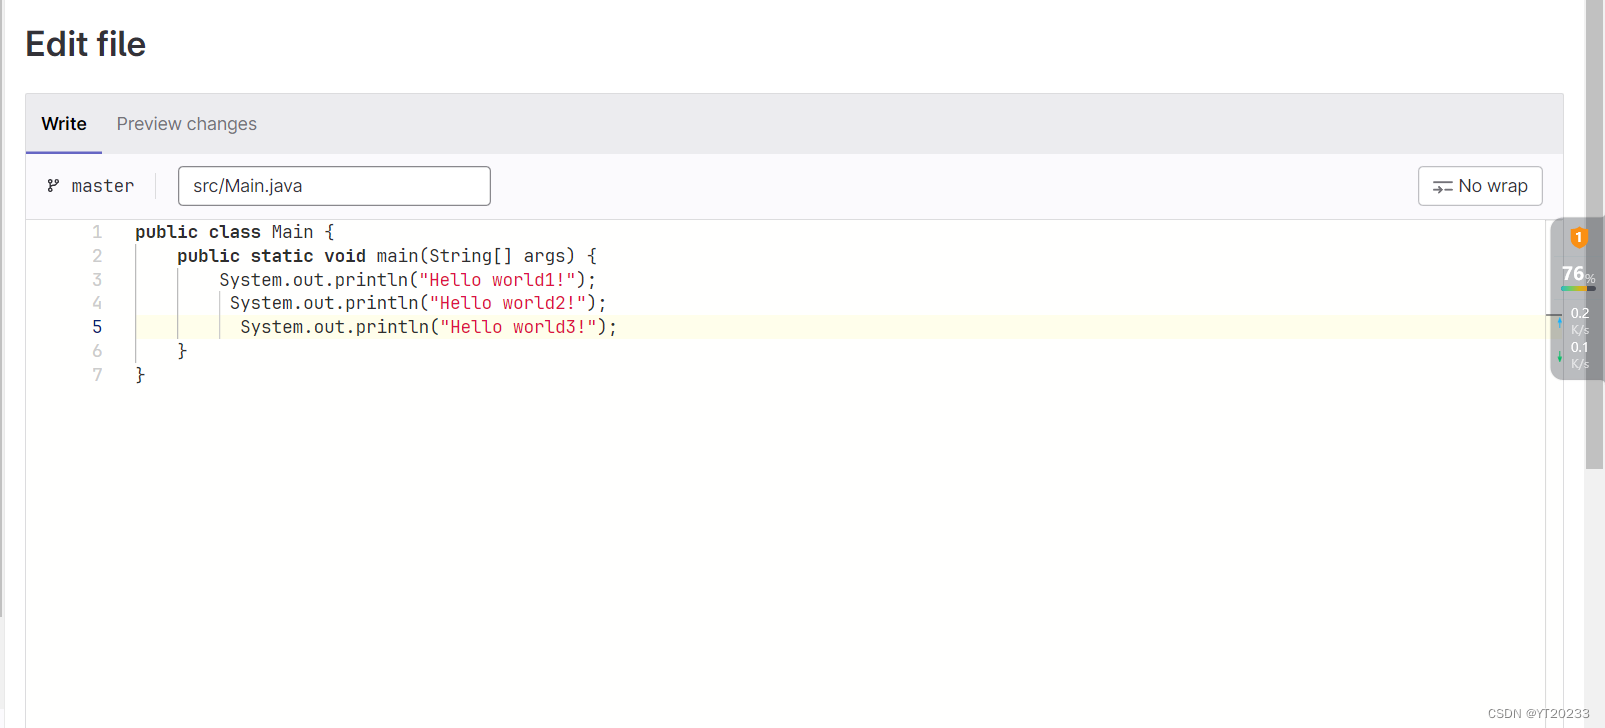This screenshot has width=1605, height=728.
Task: Open the Preview changes tab
Action: 187,124
